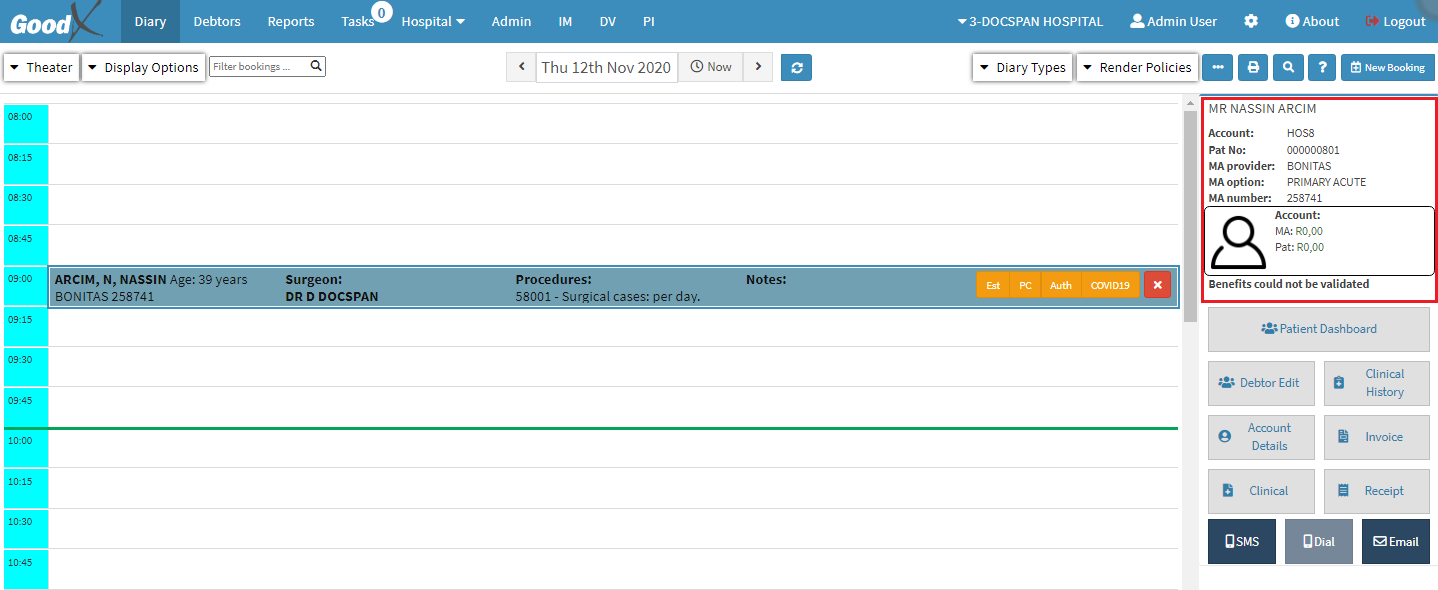Image resolution: width=1438 pixels, height=590 pixels.
Task: Click the filter bookings search icon
Action: click(316, 66)
